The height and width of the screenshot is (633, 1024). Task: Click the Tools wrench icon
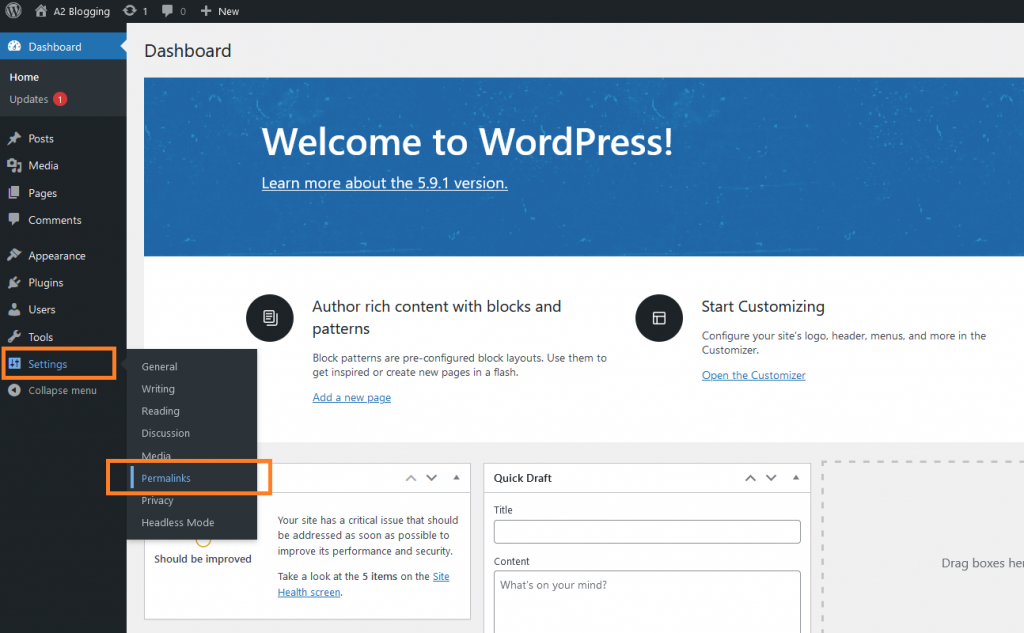coord(14,336)
